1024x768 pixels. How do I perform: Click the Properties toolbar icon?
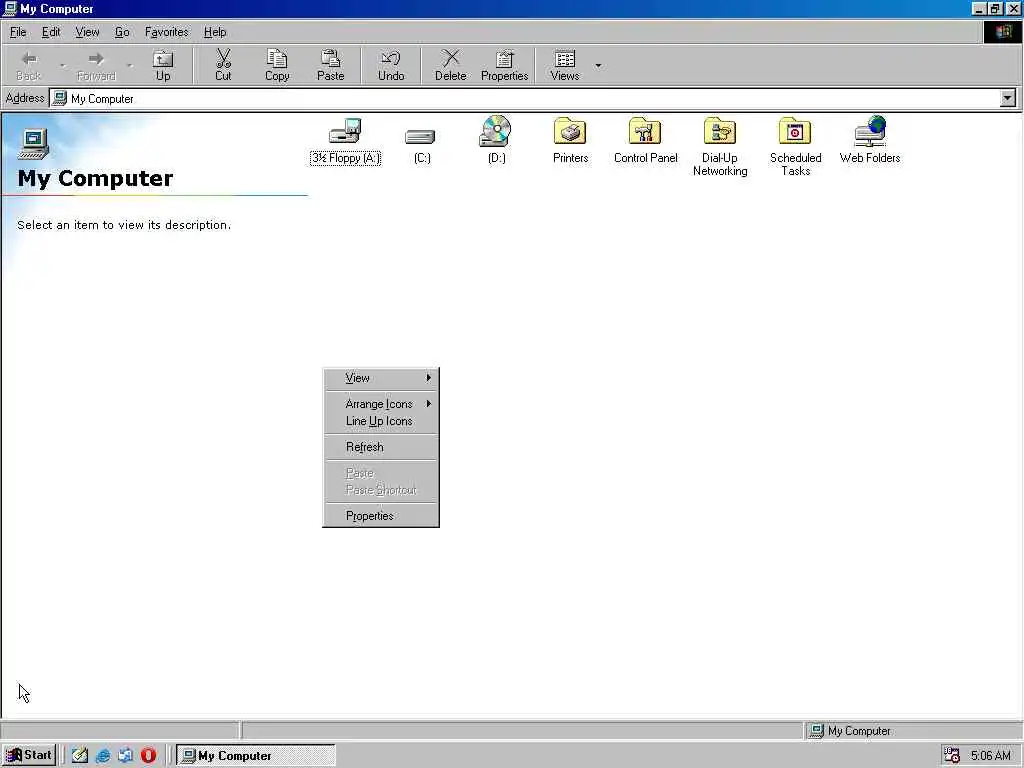pyautogui.click(x=504, y=59)
